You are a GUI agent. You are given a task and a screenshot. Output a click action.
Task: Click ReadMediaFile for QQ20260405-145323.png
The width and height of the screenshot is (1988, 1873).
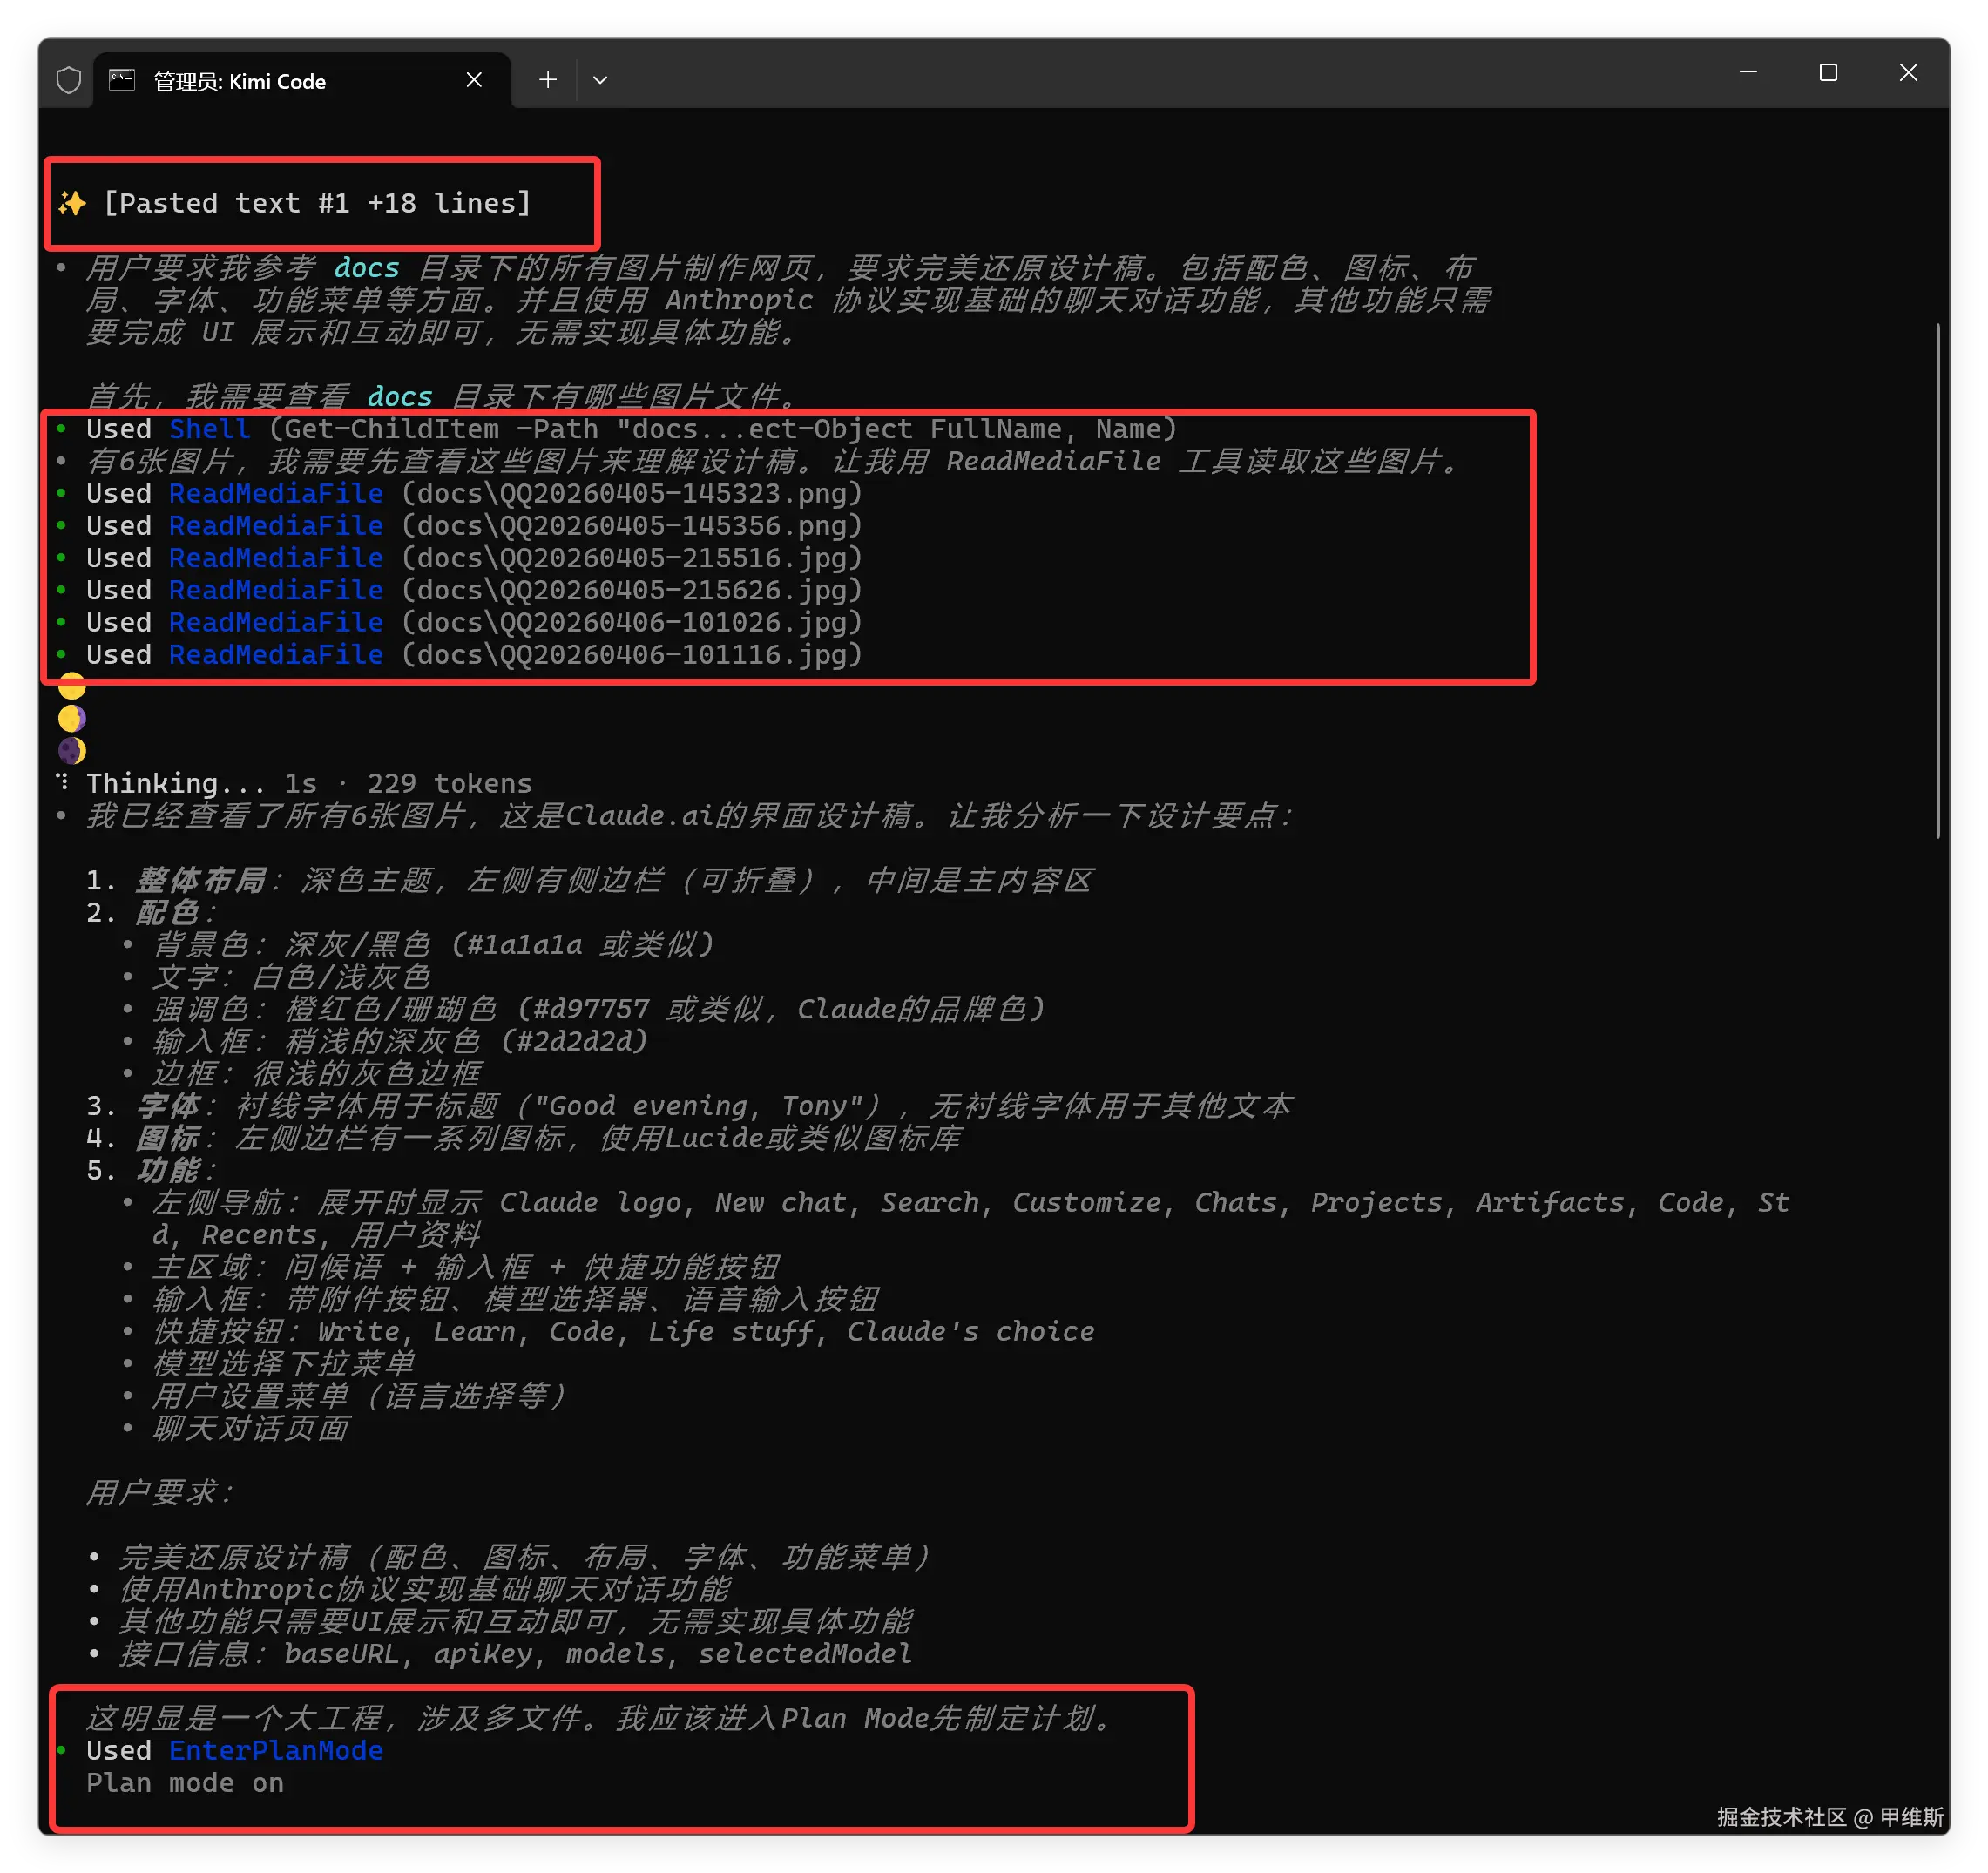click(x=275, y=493)
